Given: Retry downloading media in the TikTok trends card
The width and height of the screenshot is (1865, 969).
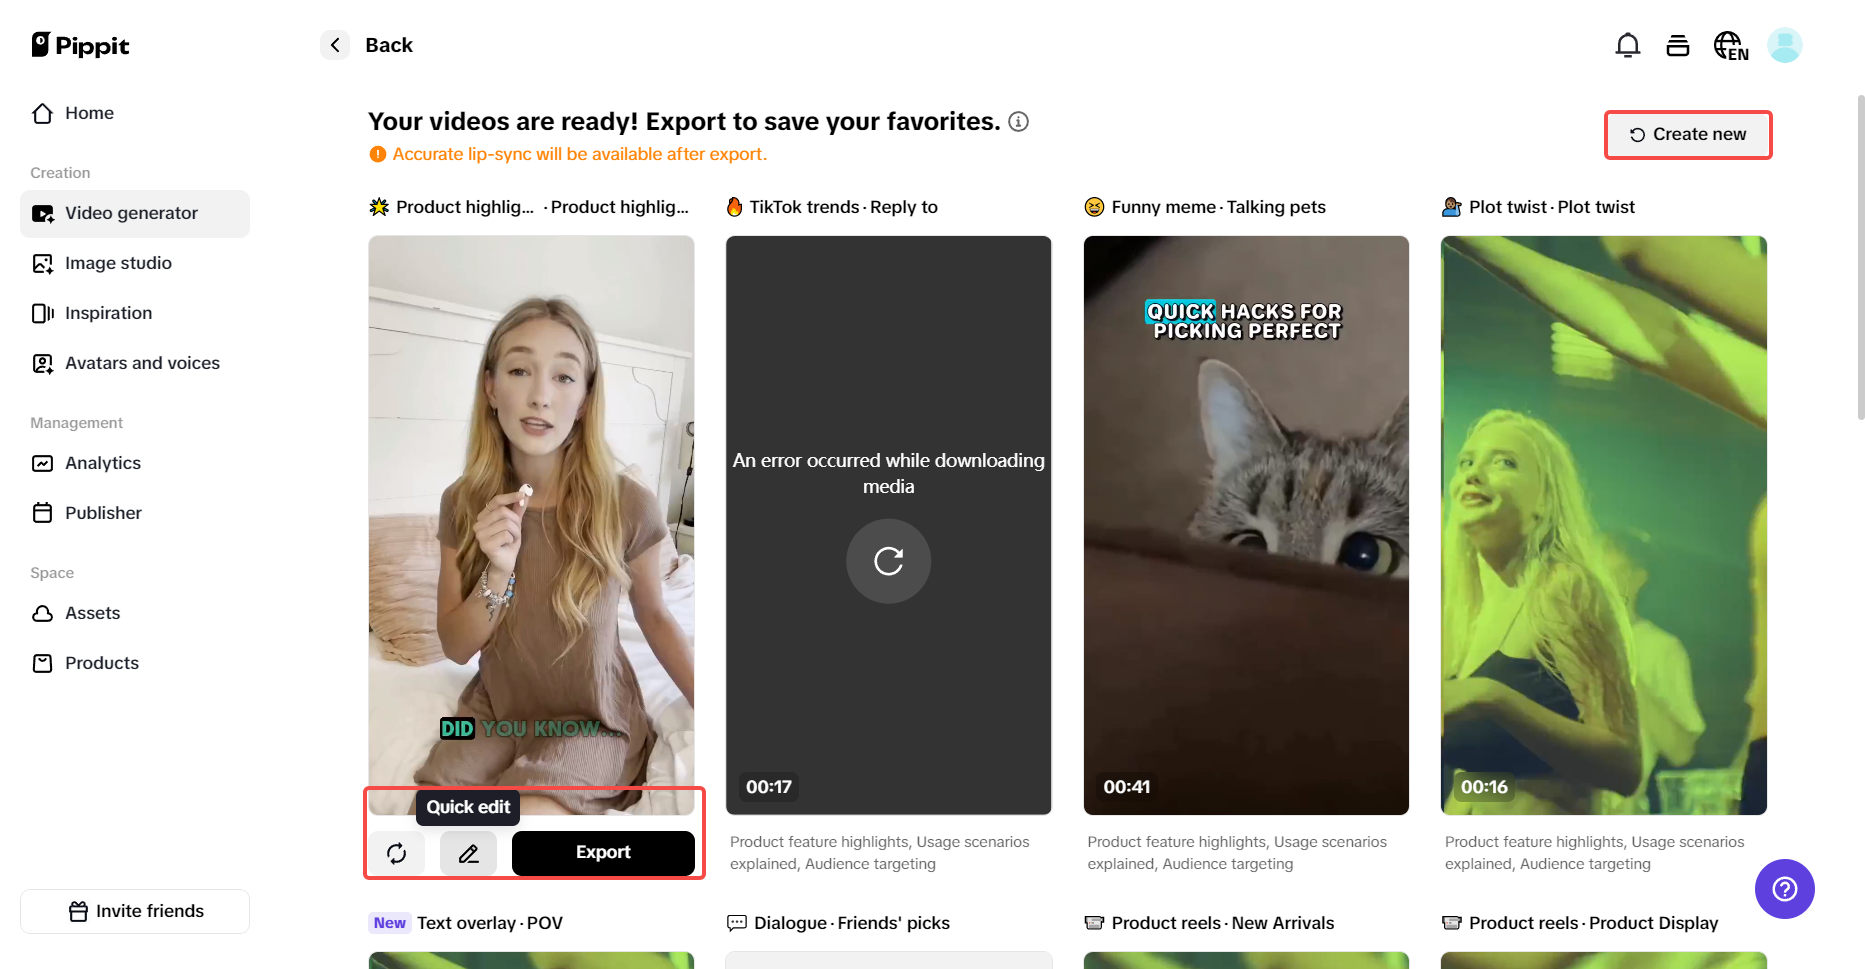Looking at the screenshot, I should 889,561.
